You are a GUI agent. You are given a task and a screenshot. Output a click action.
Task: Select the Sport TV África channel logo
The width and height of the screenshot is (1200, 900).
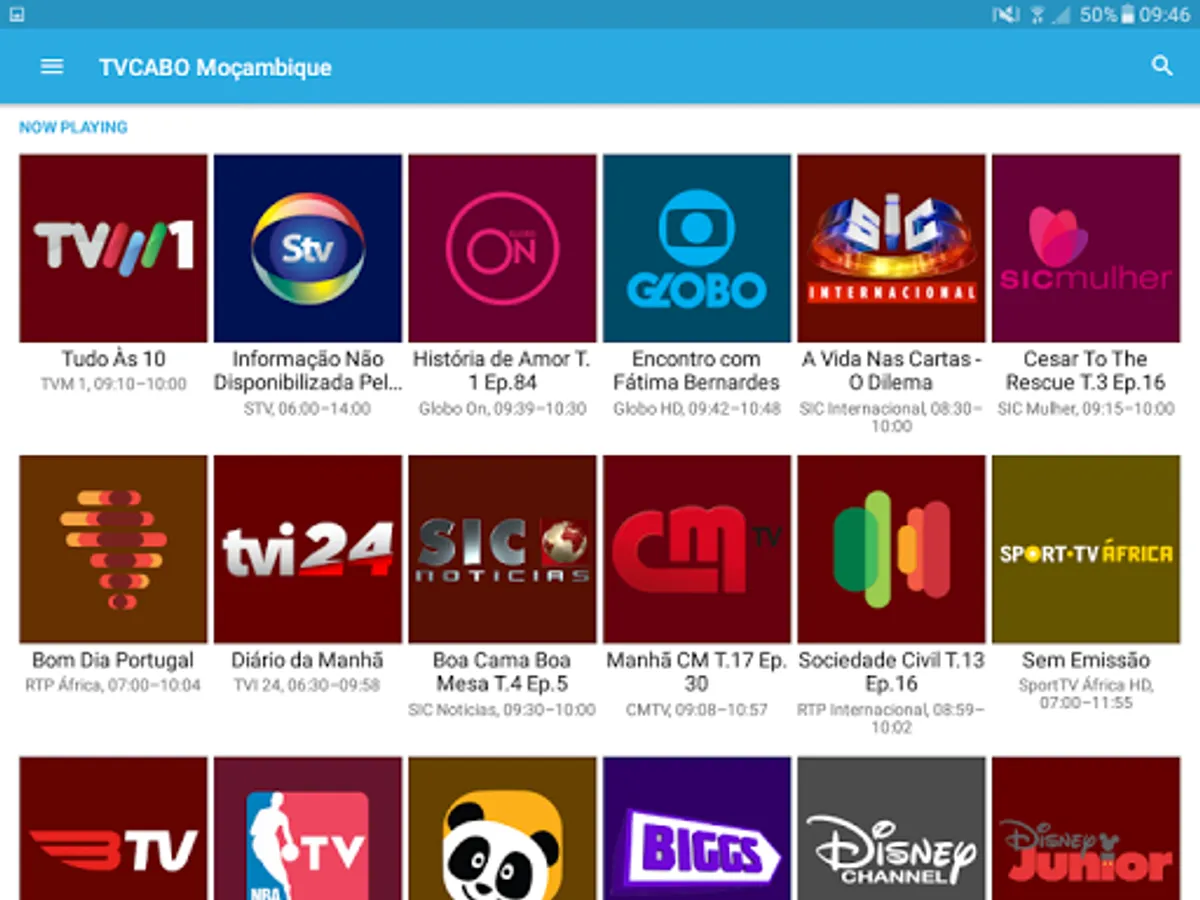[1085, 549]
